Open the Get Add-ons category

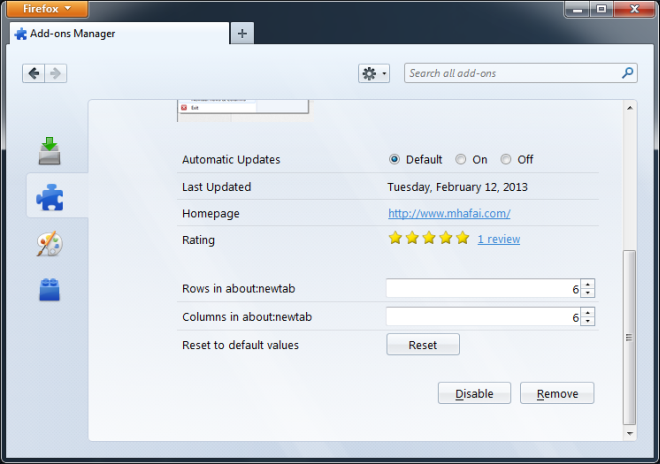pos(50,151)
